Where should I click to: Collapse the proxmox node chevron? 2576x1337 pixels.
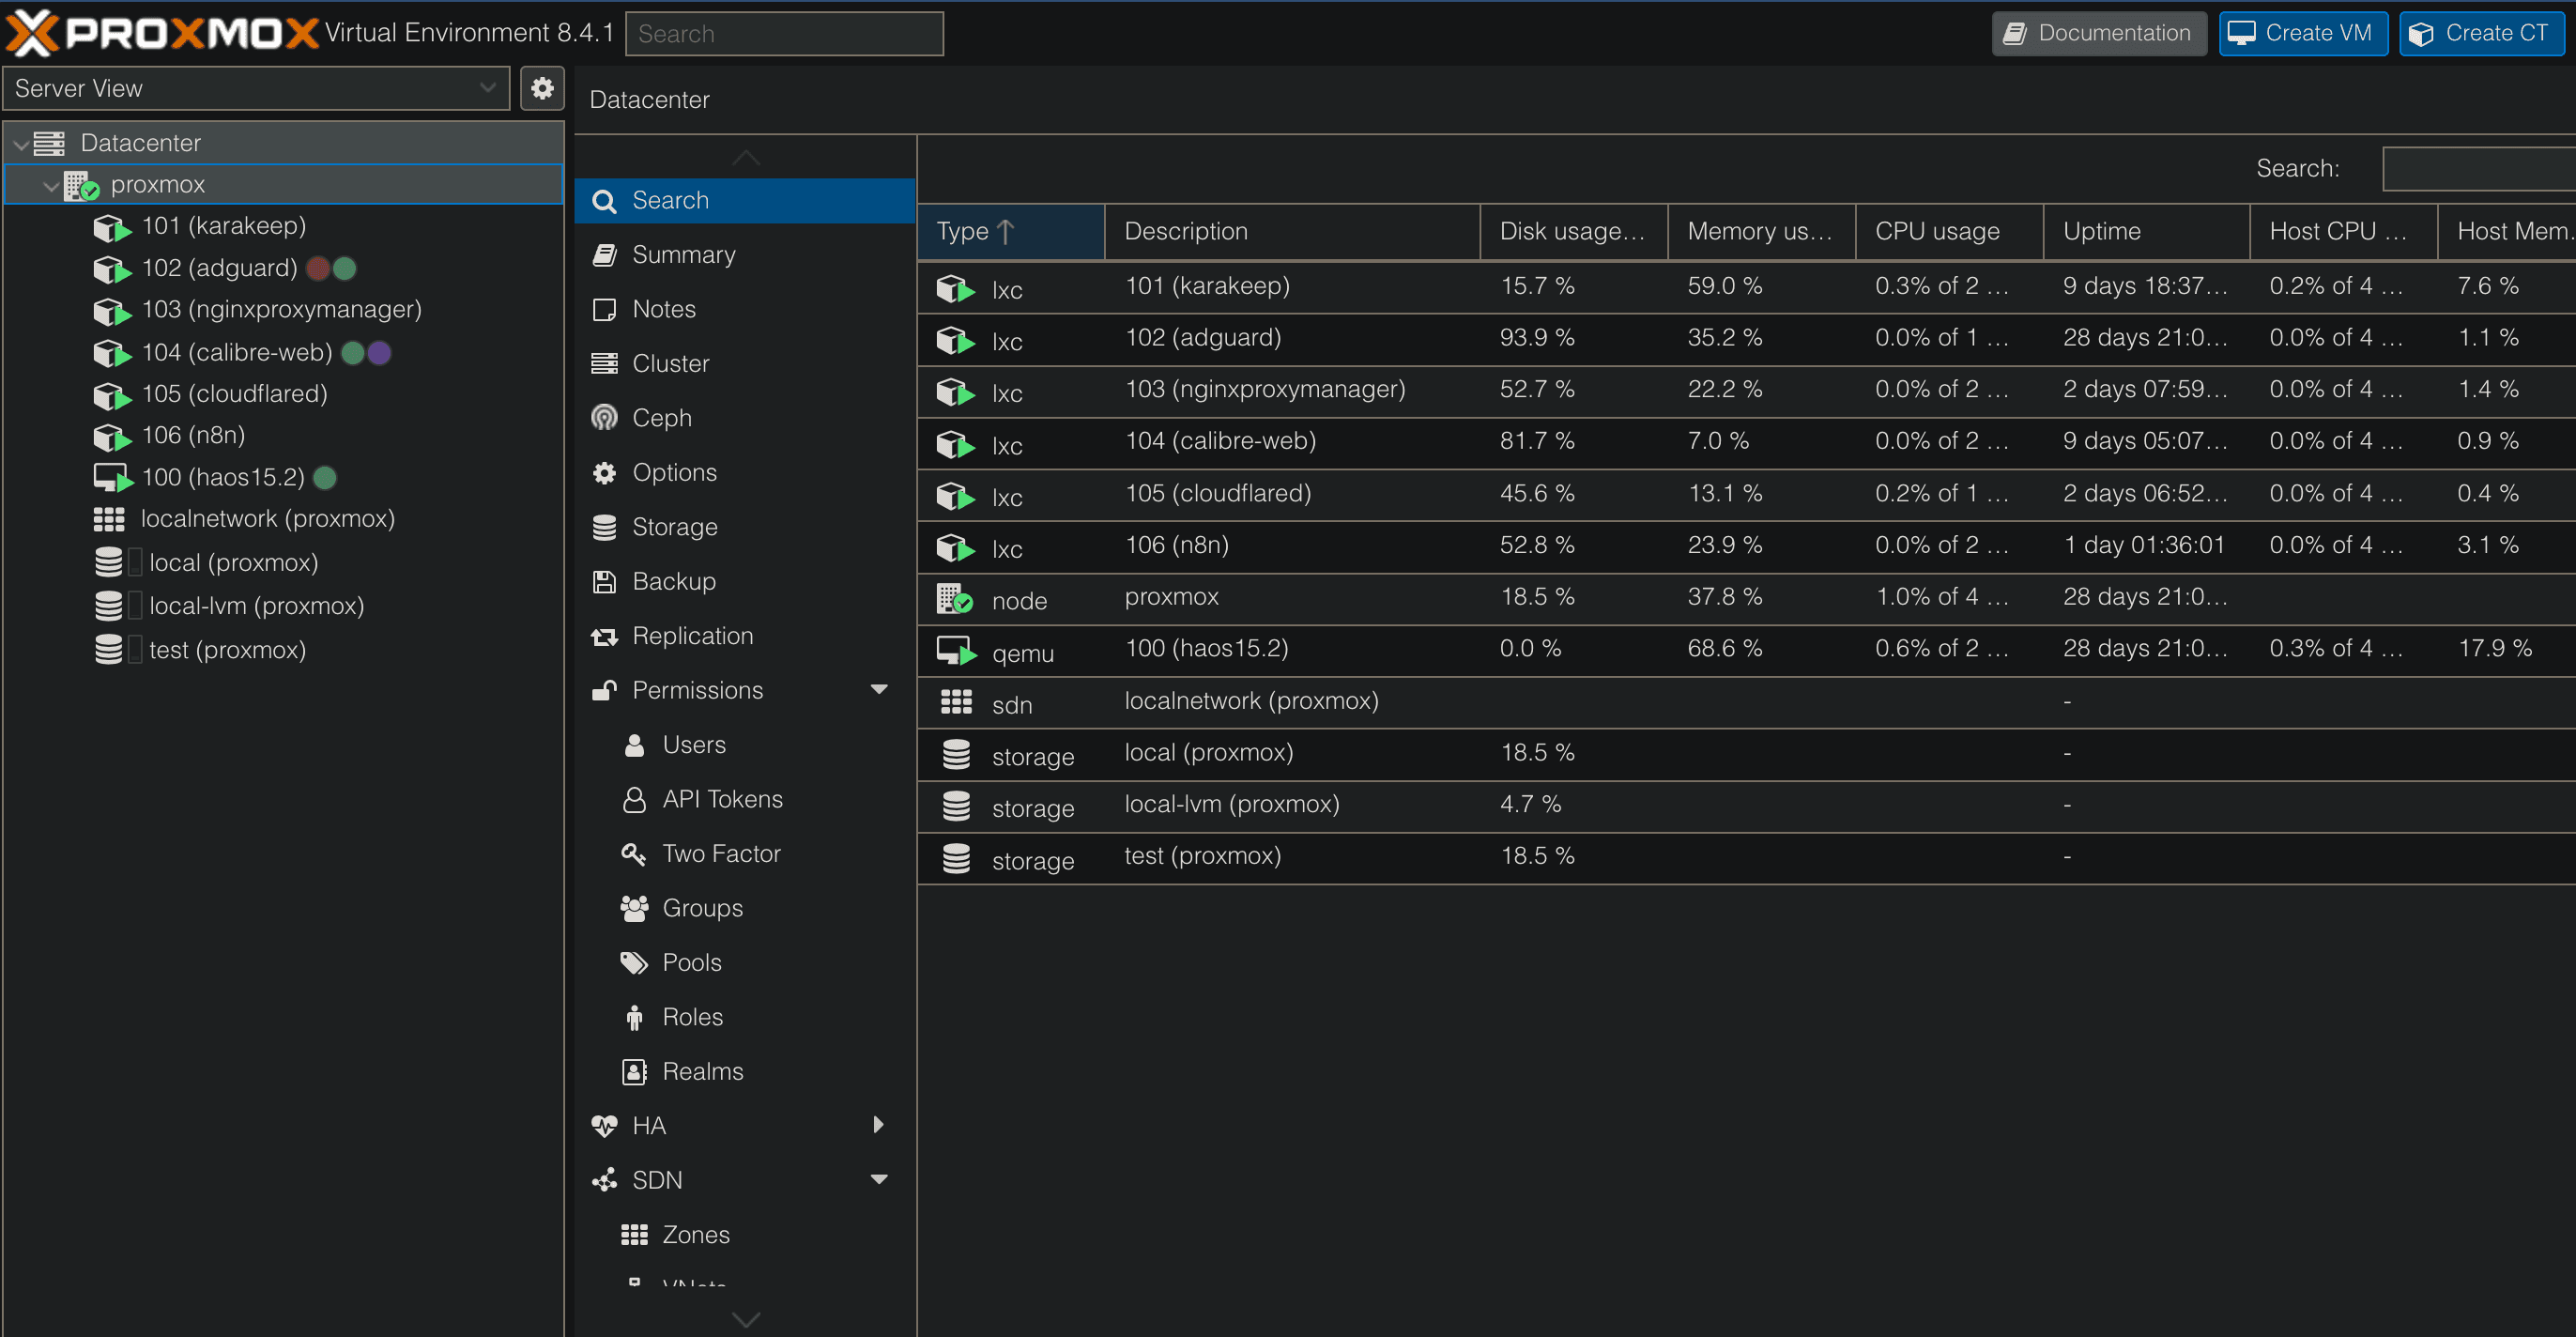(50, 186)
